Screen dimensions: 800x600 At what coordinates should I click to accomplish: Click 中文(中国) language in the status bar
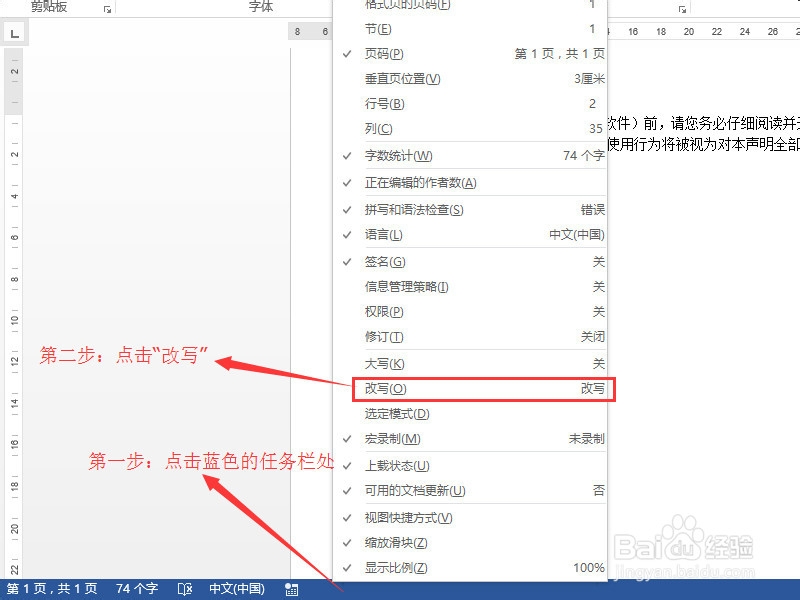click(237, 589)
